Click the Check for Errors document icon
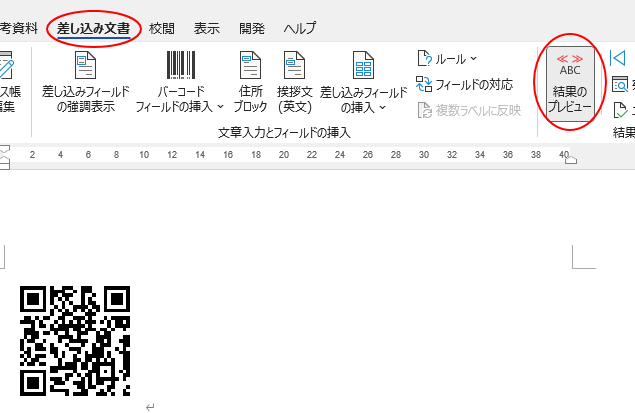This screenshot has width=635, height=413. [x=621, y=108]
